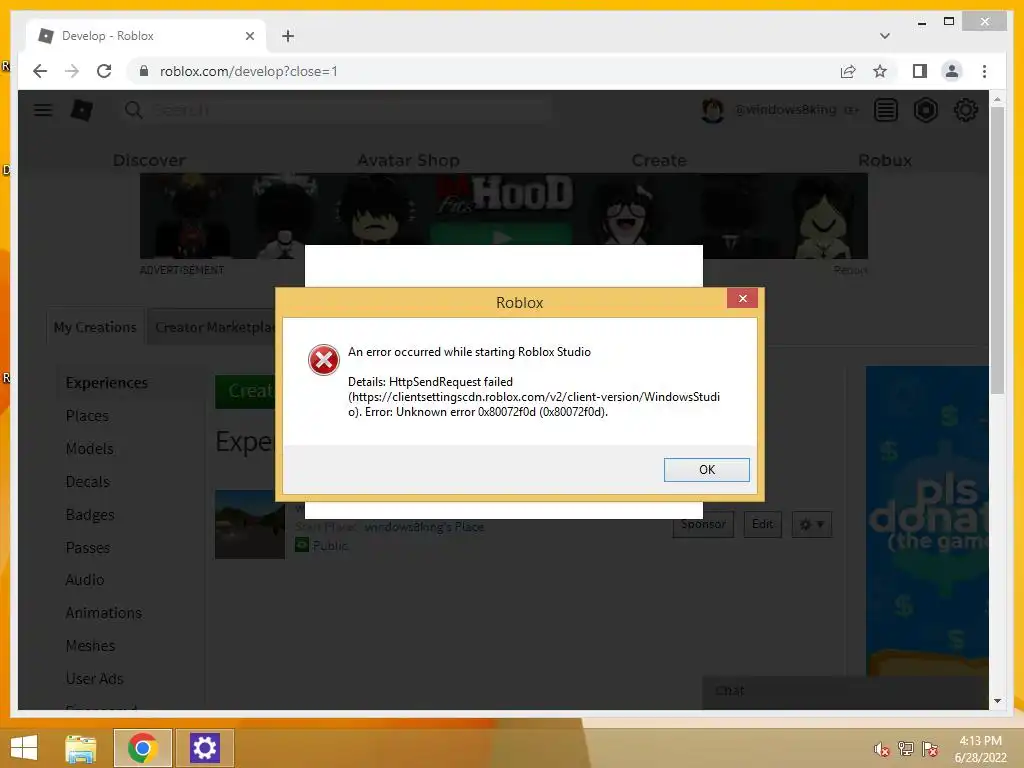The height and width of the screenshot is (768, 1024).
Task: Open the Roblox notifications list icon
Action: [x=886, y=110]
